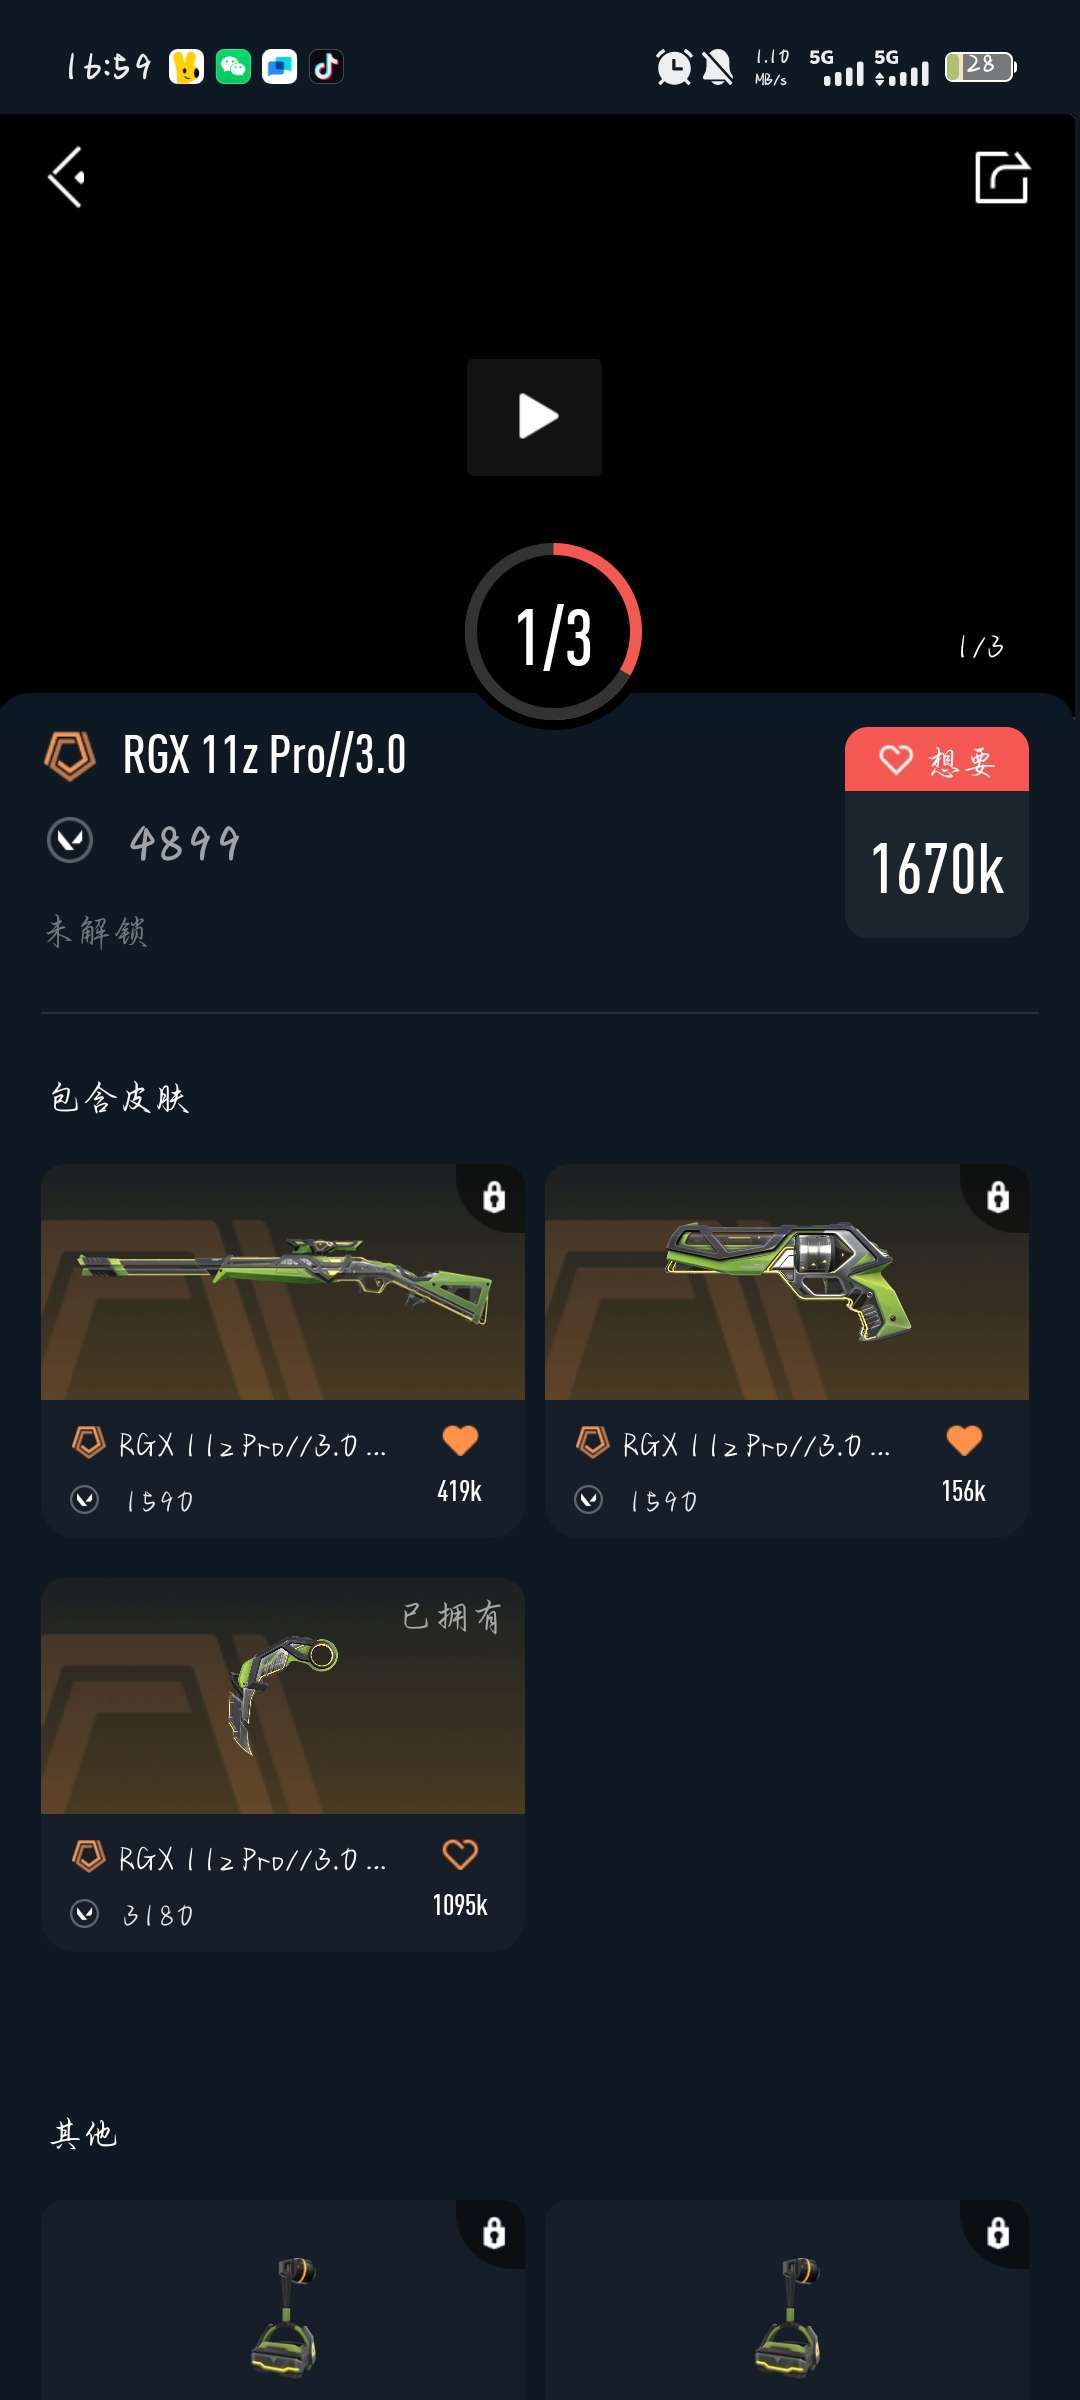Screen dimensions: 1080x2400
Task: Tap the 1/3 circular progress indicator
Action: (x=553, y=632)
